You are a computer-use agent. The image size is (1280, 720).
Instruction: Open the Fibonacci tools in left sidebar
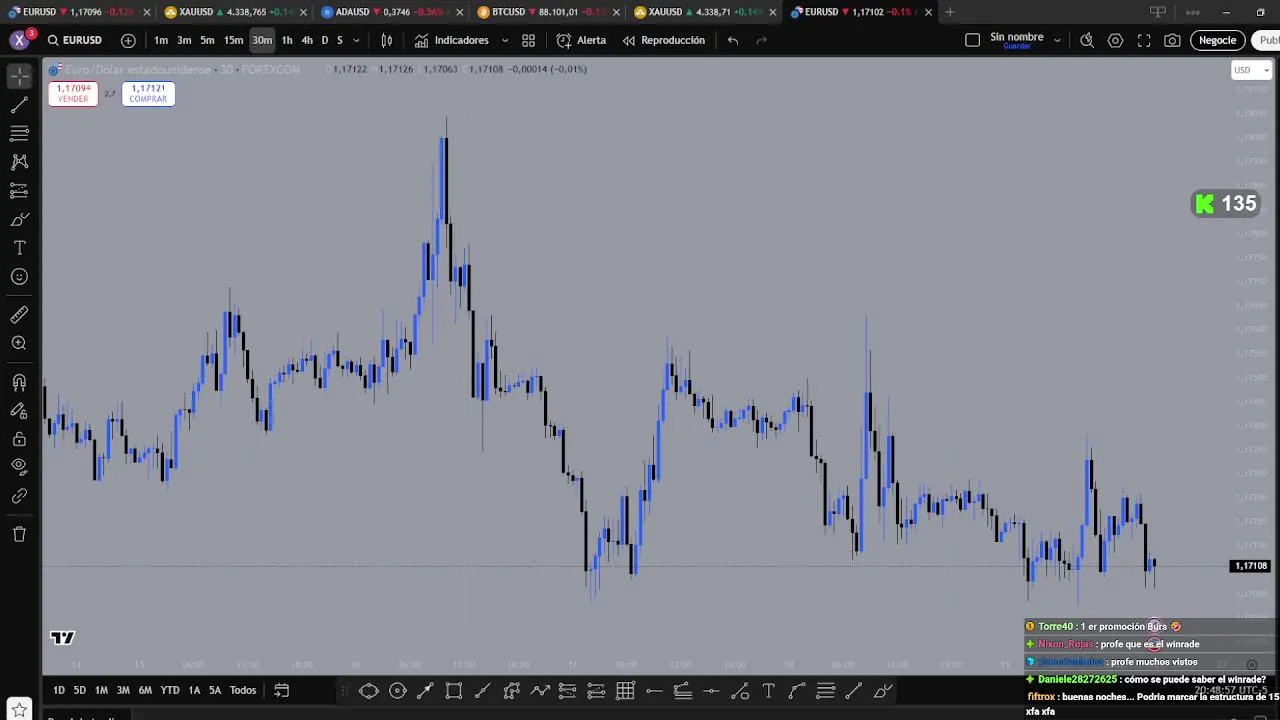pos(19,133)
